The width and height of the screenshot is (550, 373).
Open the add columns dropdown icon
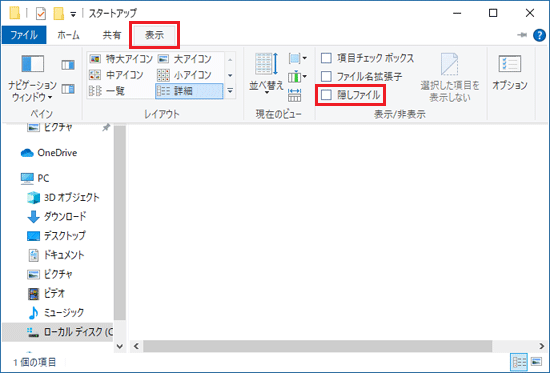click(297, 76)
